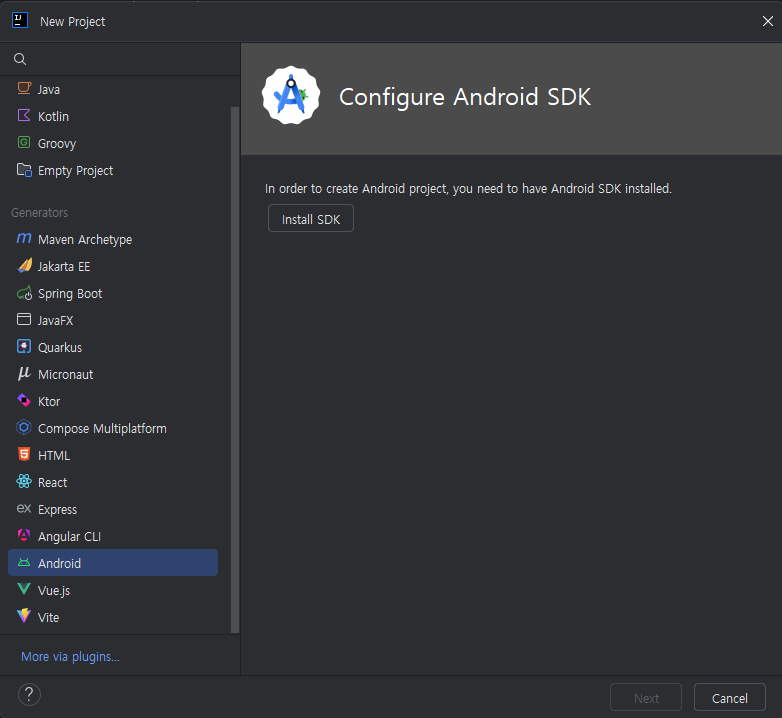Click the React atom icon
The height and width of the screenshot is (718, 782).
tap(24, 482)
